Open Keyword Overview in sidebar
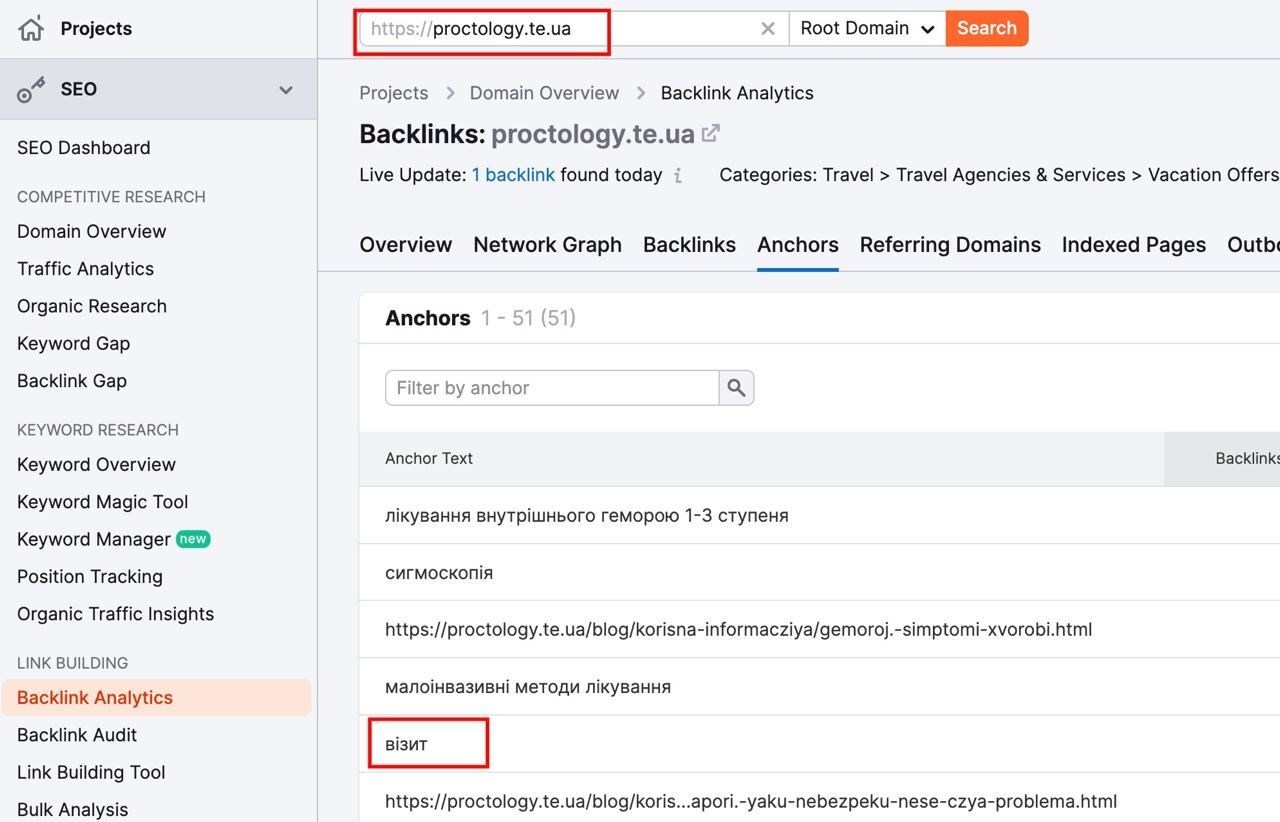The width and height of the screenshot is (1280, 822). tap(96, 465)
